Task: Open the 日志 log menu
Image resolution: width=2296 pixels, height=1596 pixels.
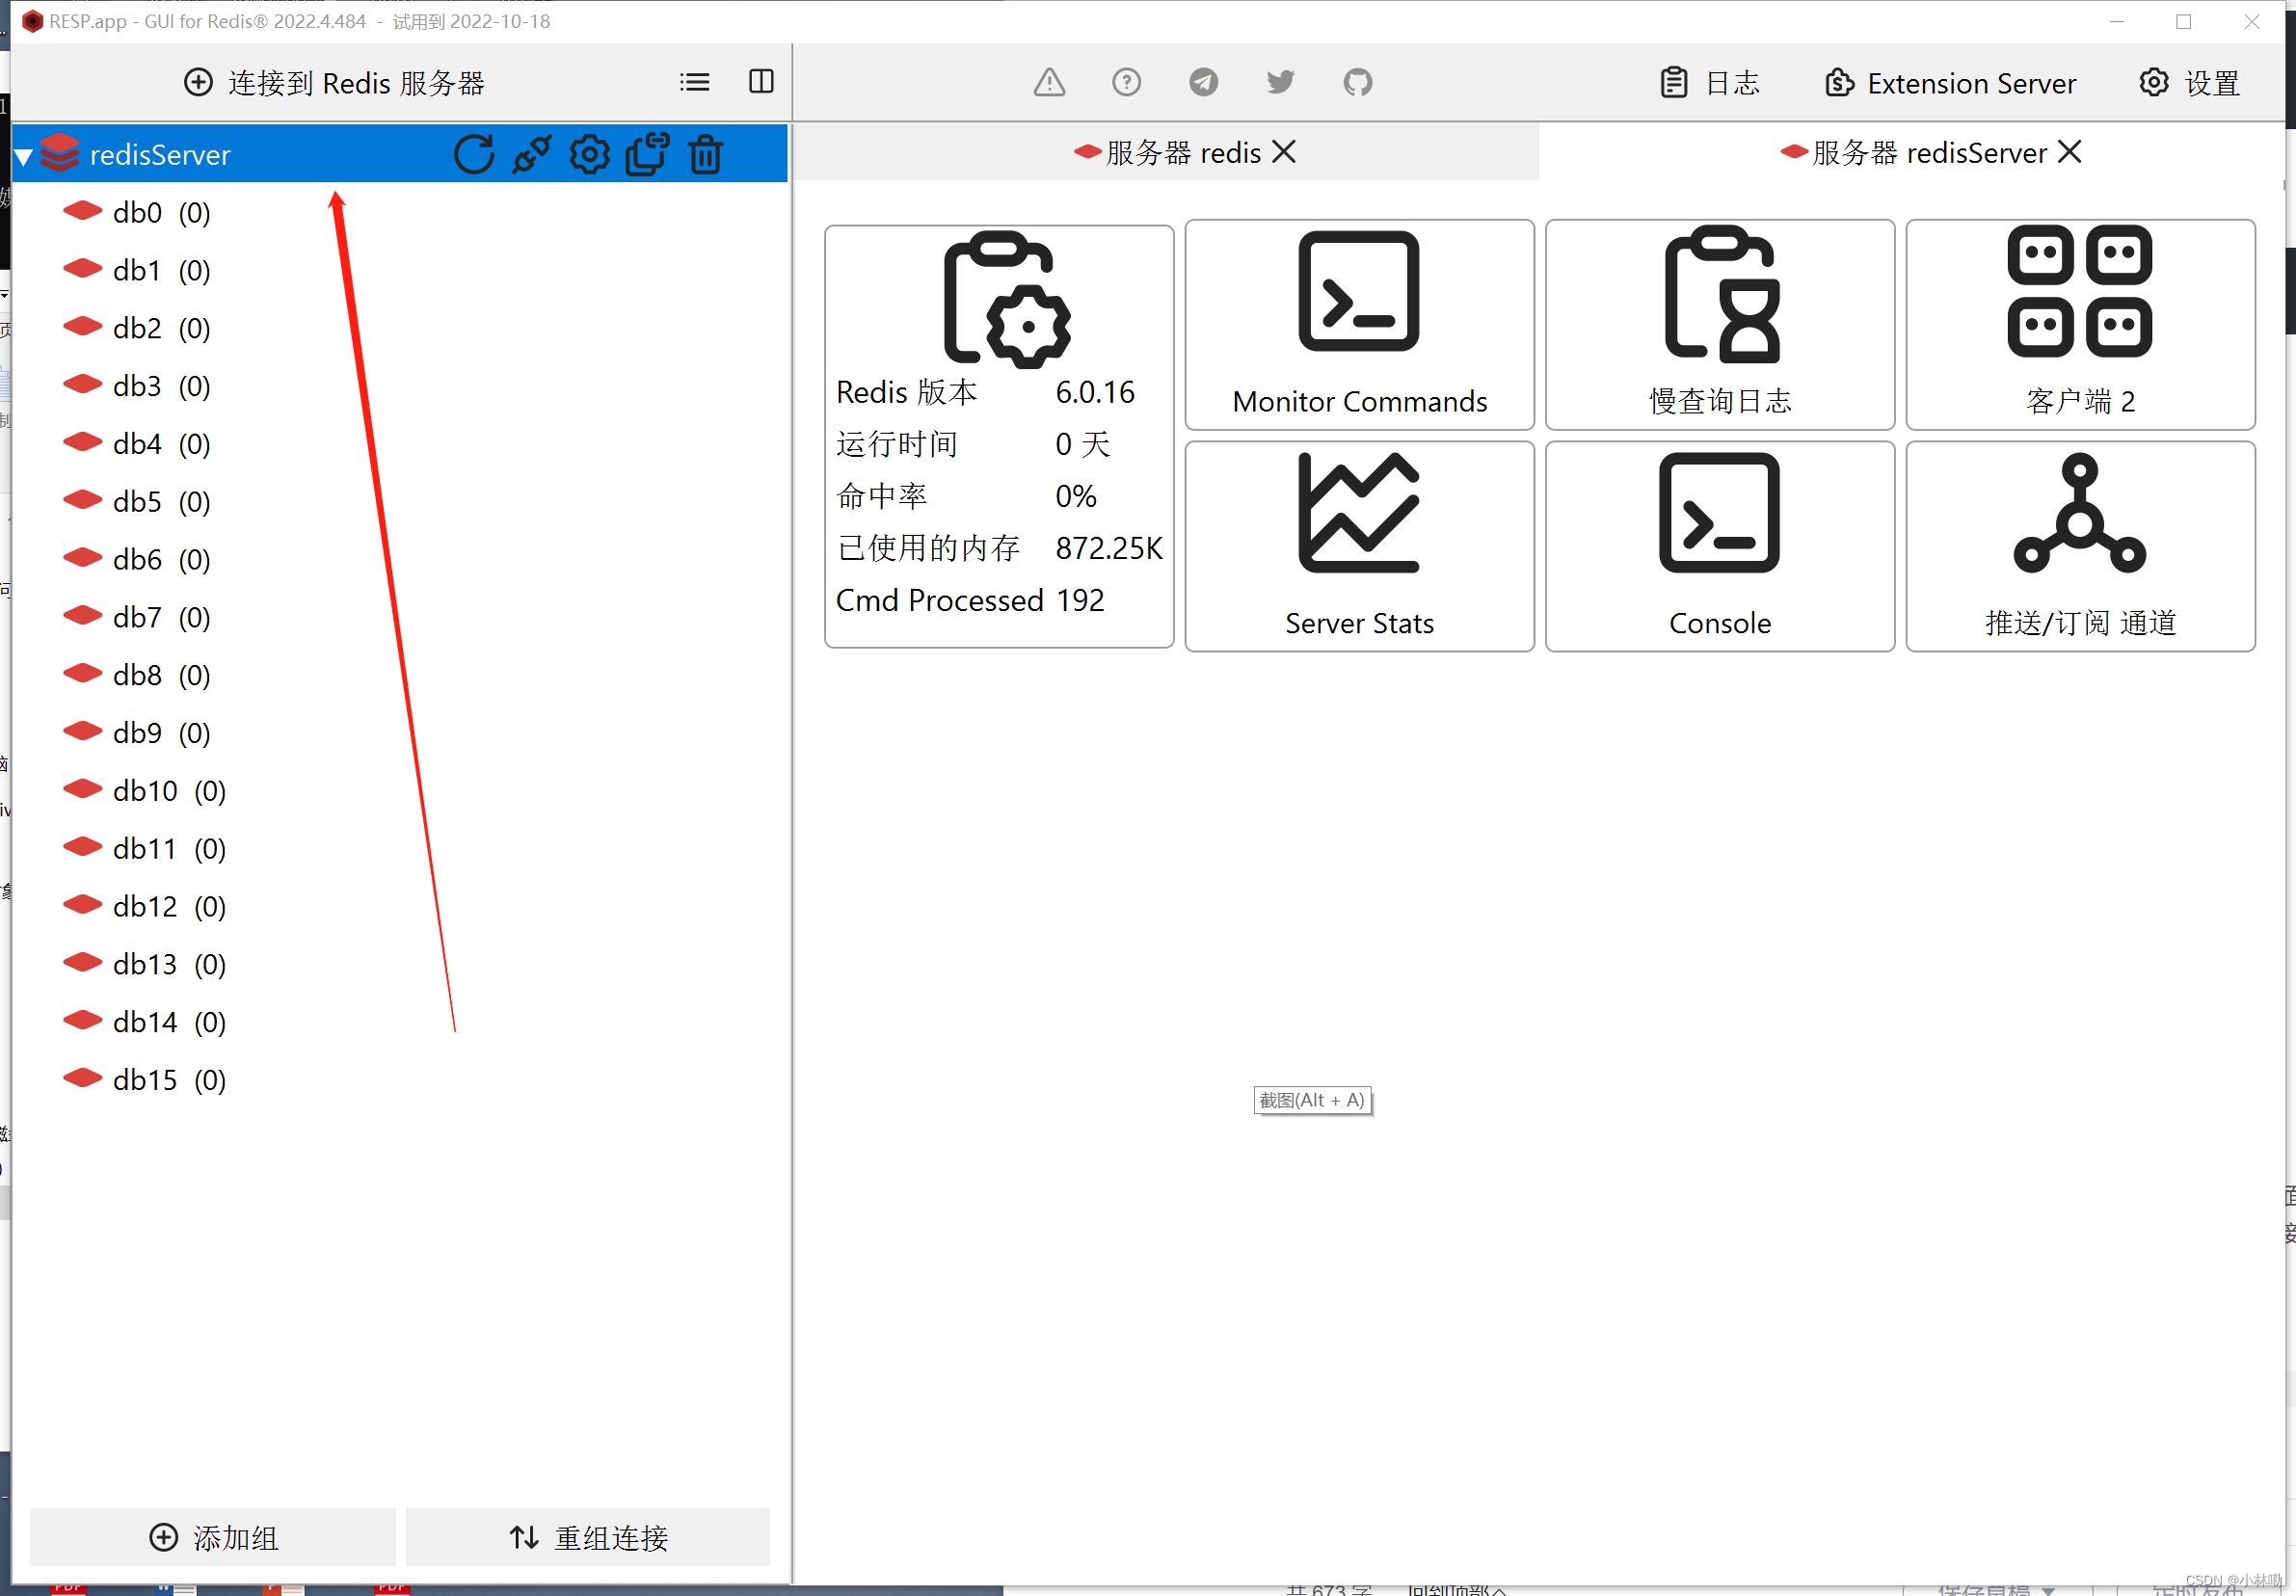Action: point(1709,83)
